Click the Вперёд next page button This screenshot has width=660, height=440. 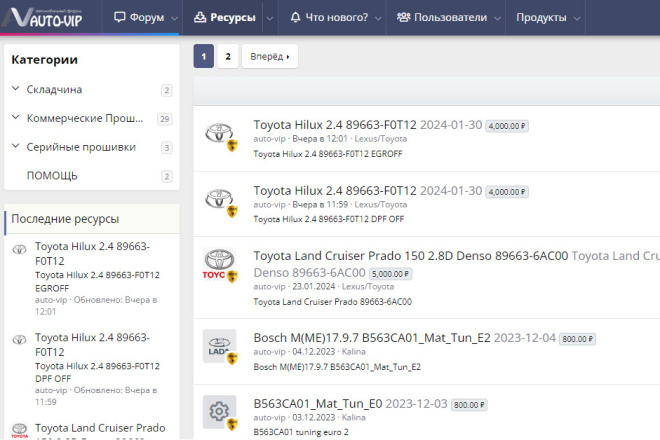270,56
